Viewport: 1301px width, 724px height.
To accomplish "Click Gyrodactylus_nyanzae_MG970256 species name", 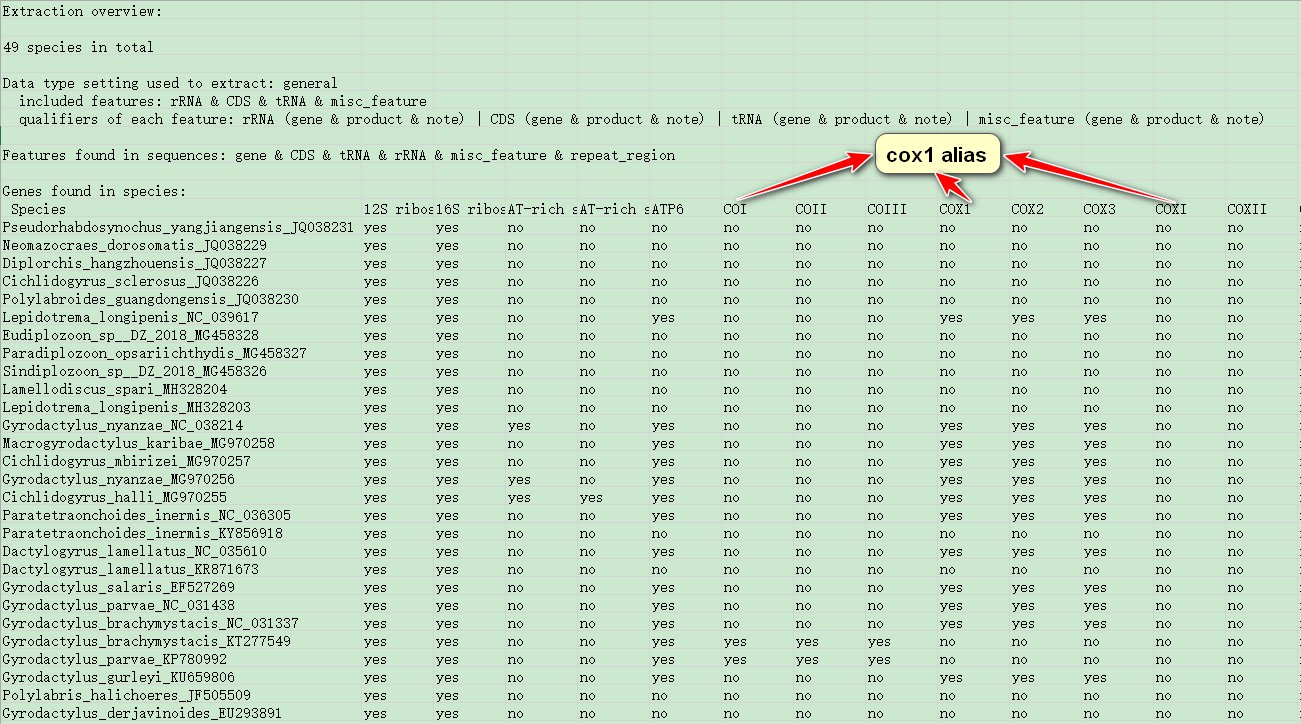I will click(x=118, y=480).
